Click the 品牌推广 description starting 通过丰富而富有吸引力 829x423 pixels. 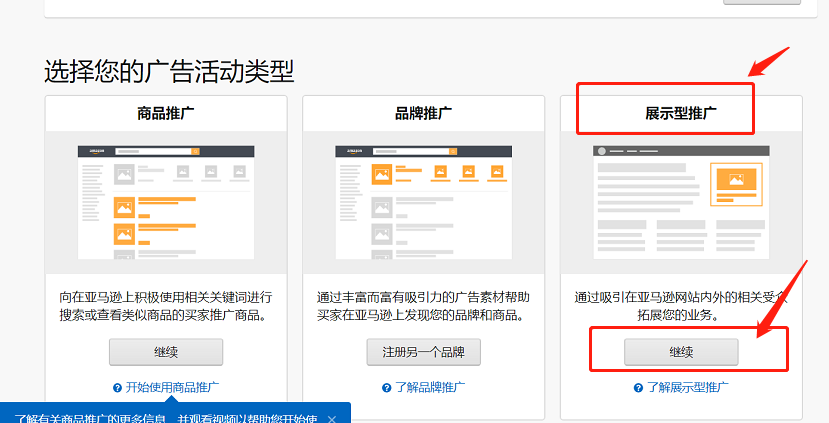(423, 306)
